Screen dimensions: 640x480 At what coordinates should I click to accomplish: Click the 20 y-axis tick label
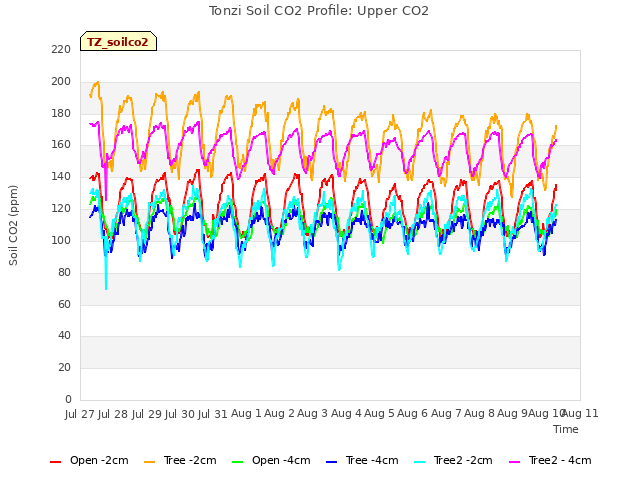pos(64,368)
